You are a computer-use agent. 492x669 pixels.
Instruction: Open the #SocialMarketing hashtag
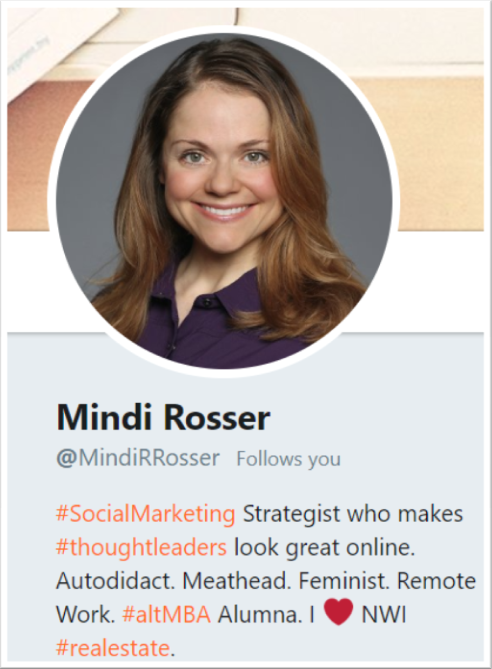146,514
